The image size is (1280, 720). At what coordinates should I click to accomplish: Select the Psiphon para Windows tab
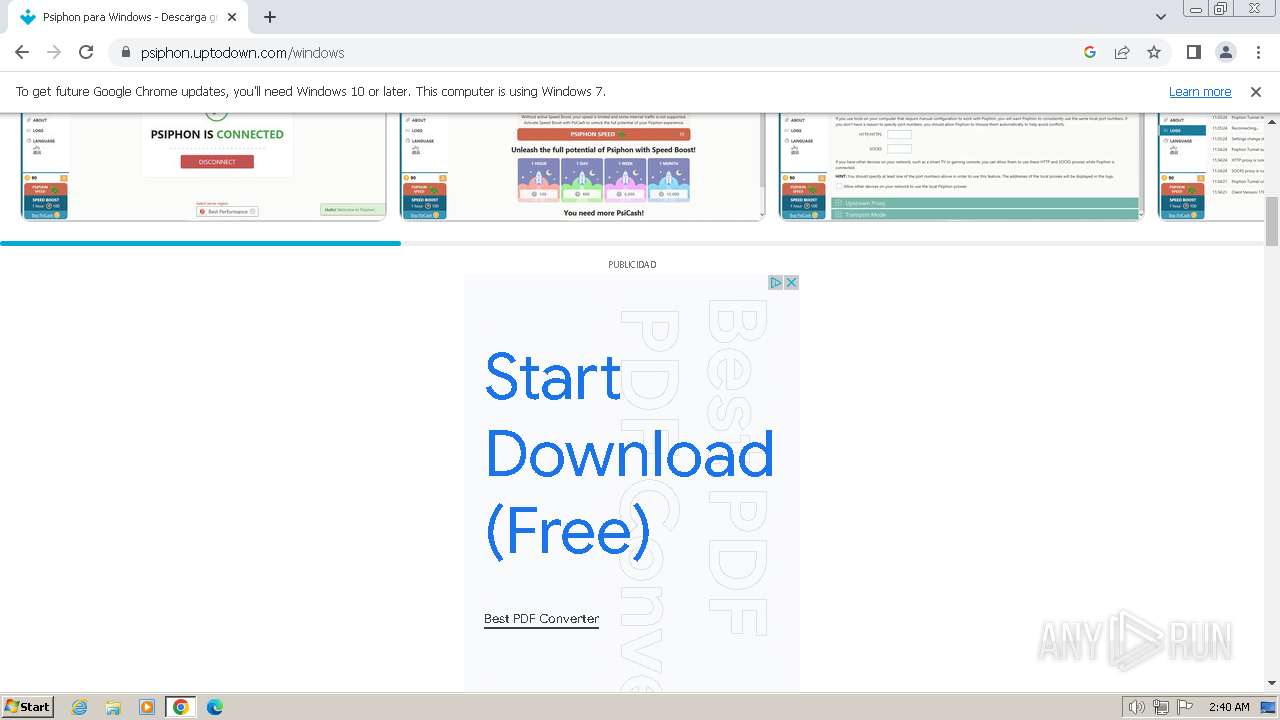click(128, 17)
